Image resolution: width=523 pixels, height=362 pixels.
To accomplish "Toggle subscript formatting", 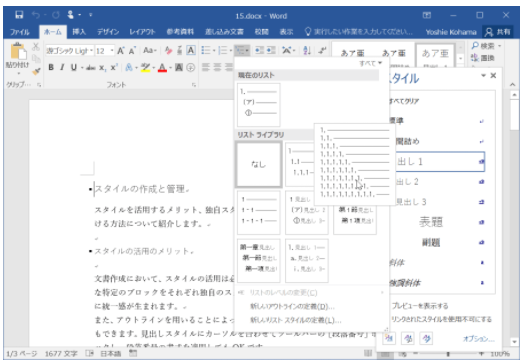I will click(x=103, y=68).
